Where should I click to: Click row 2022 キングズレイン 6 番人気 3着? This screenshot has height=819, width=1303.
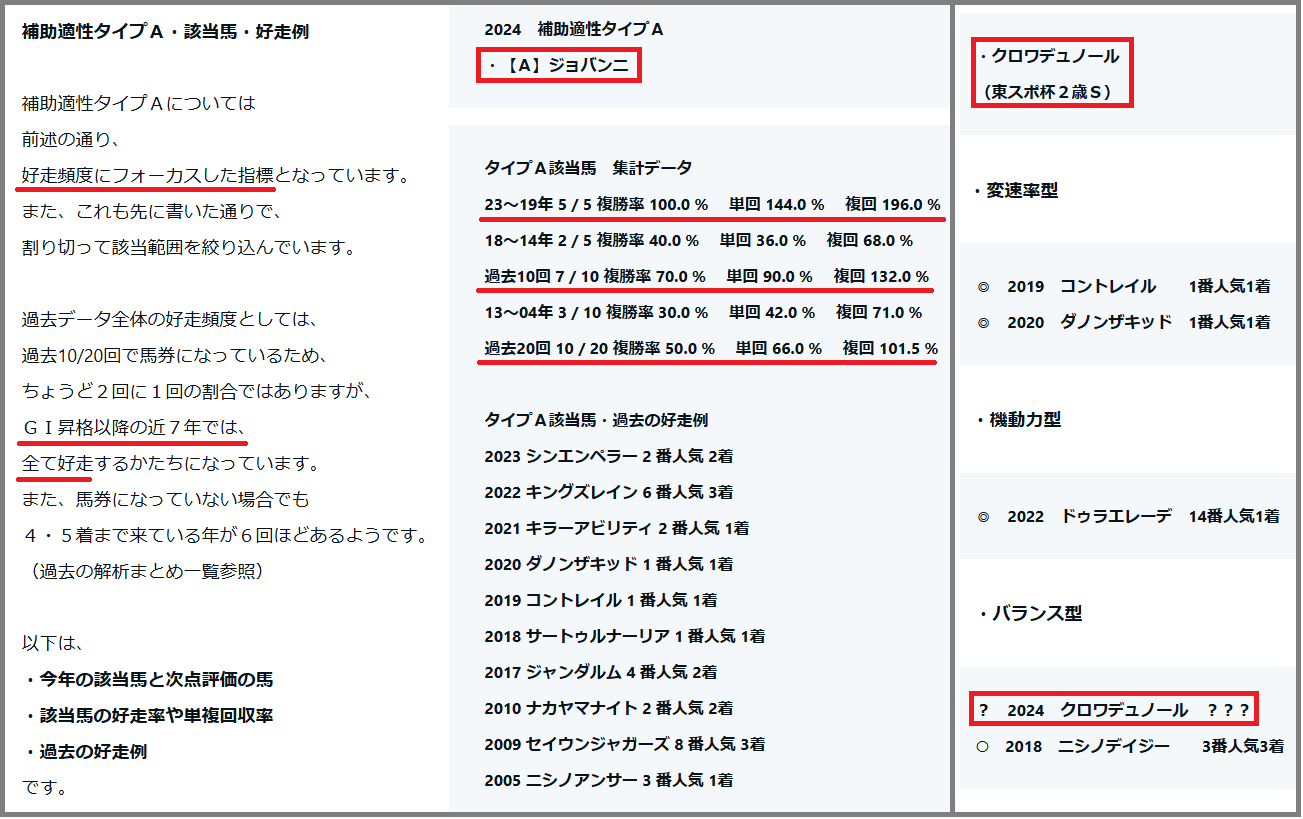pos(608,492)
